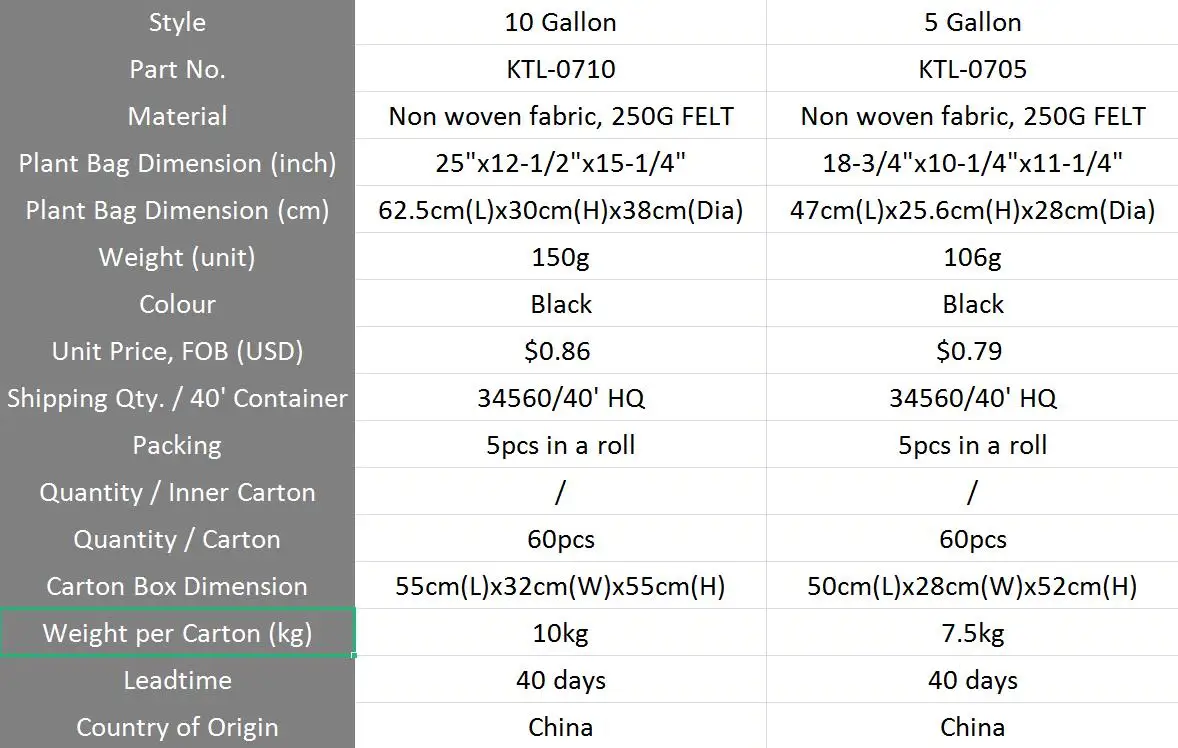Click the $0.86 unit price cell
The width and height of the screenshot is (1178, 748).
560,351
